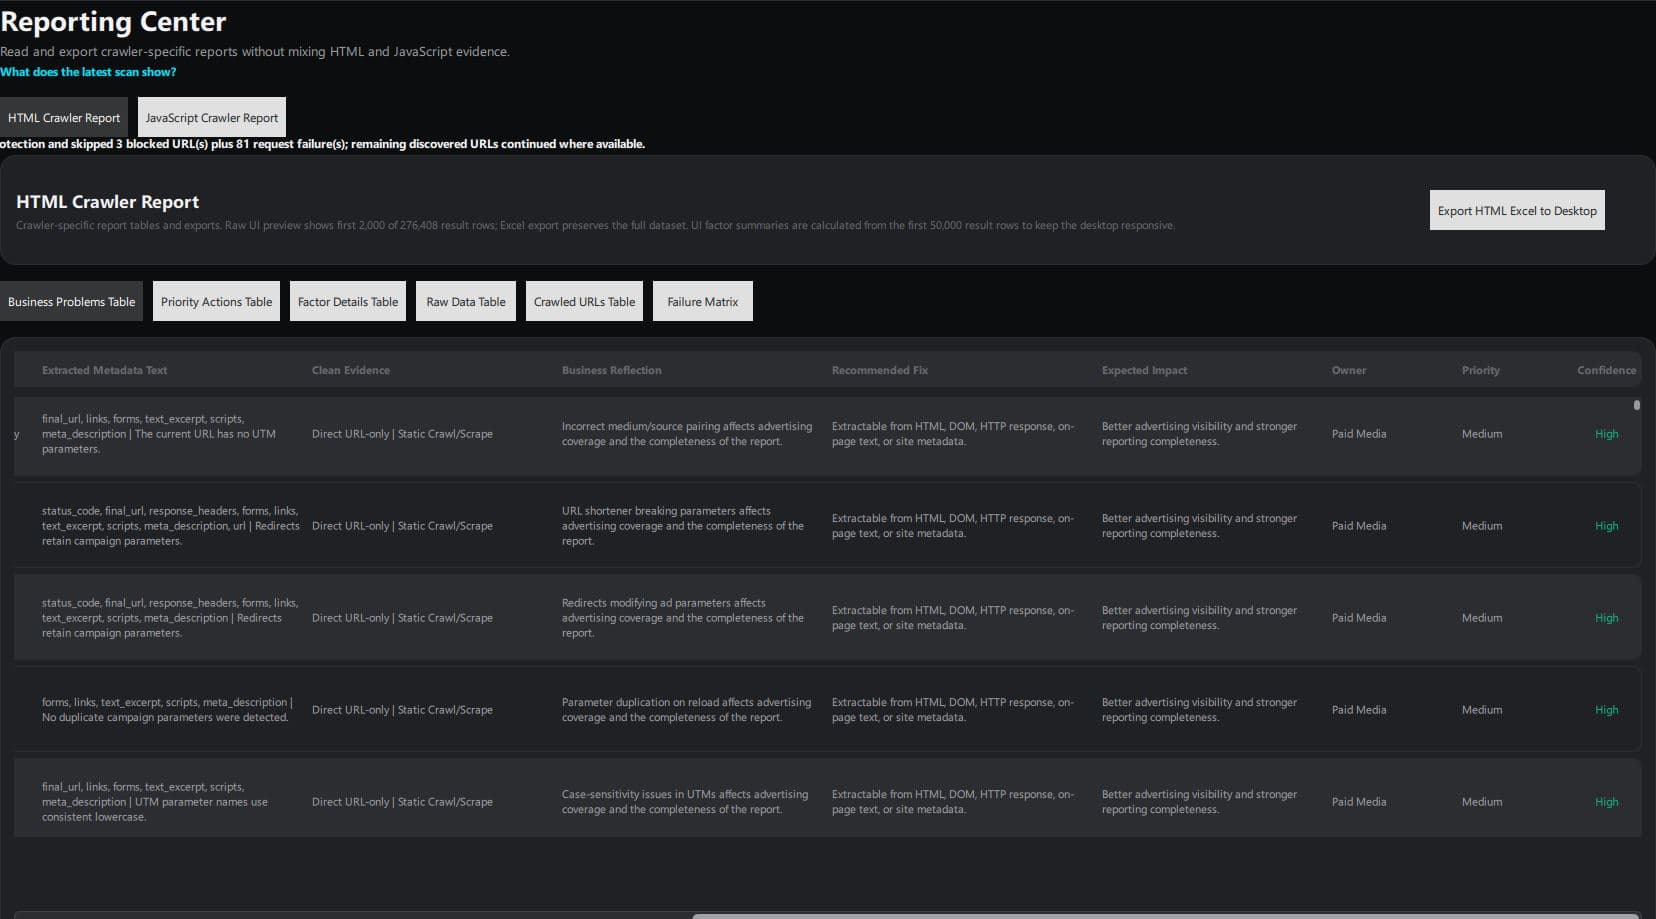1656x919 pixels.
Task: Click the Extracted Metadata Text column header
Action: (x=104, y=370)
